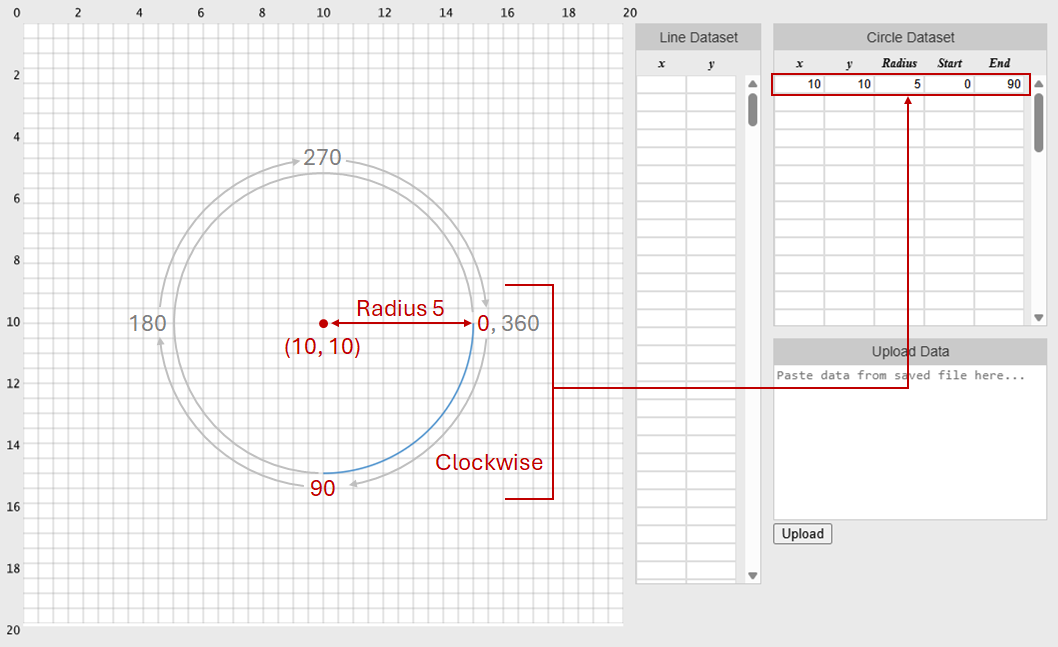Click the first y cell in Line Dataset
This screenshot has width=1058, height=647.
[x=711, y=84]
